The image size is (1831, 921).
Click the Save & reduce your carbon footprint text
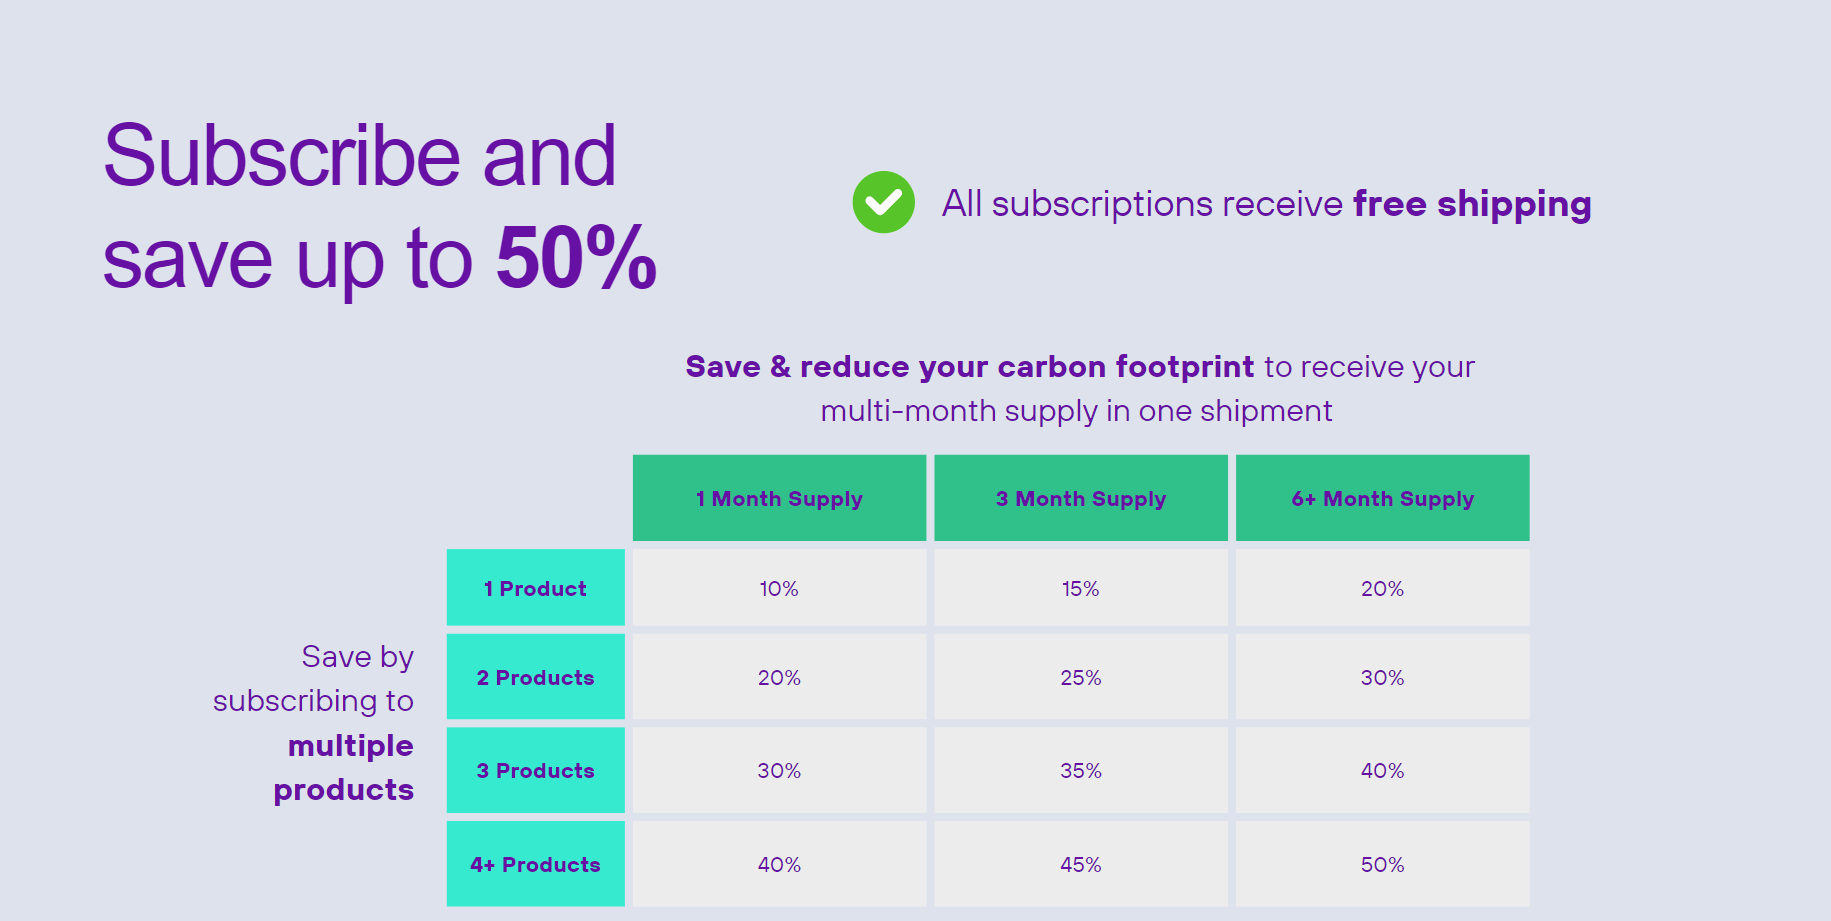click(x=970, y=367)
